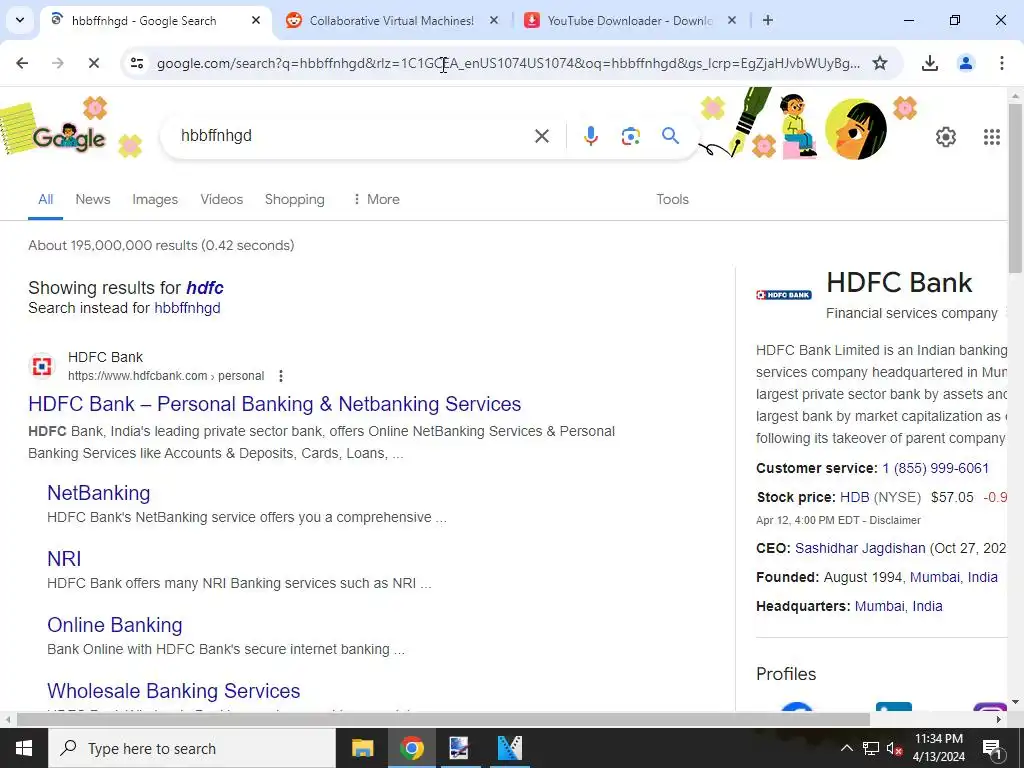Open the NetBanking sitelink
The height and width of the screenshot is (768, 1024).
pyautogui.click(x=99, y=493)
